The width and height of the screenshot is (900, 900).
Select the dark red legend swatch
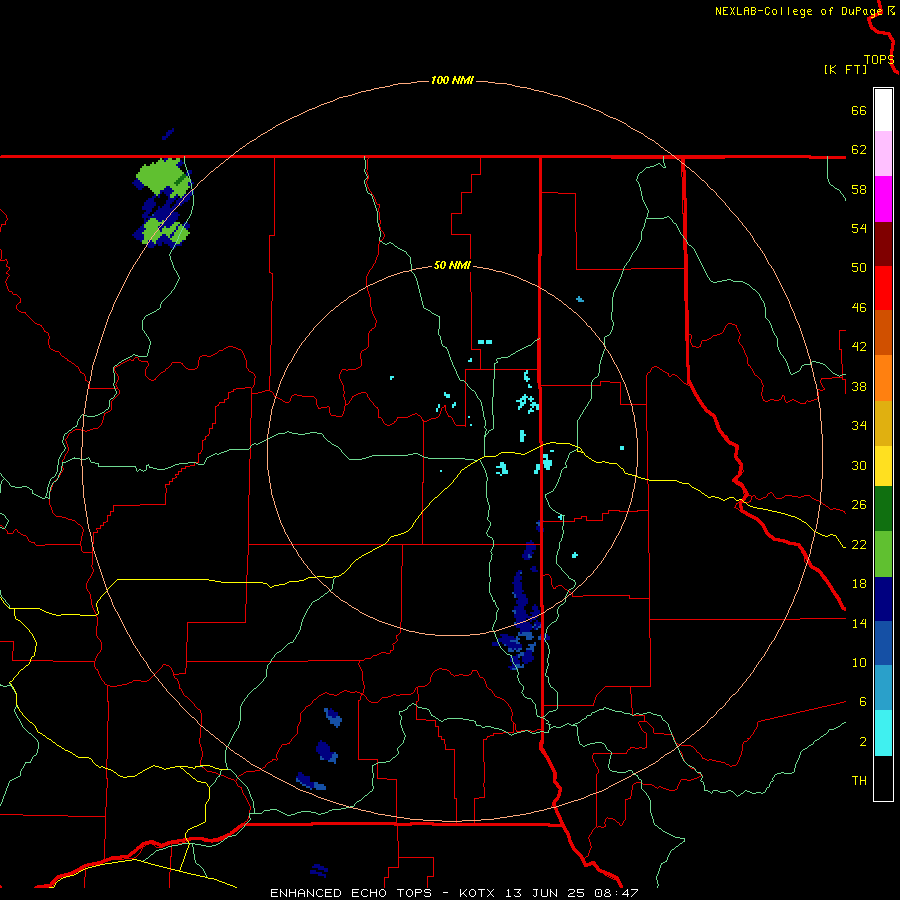coord(883,244)
